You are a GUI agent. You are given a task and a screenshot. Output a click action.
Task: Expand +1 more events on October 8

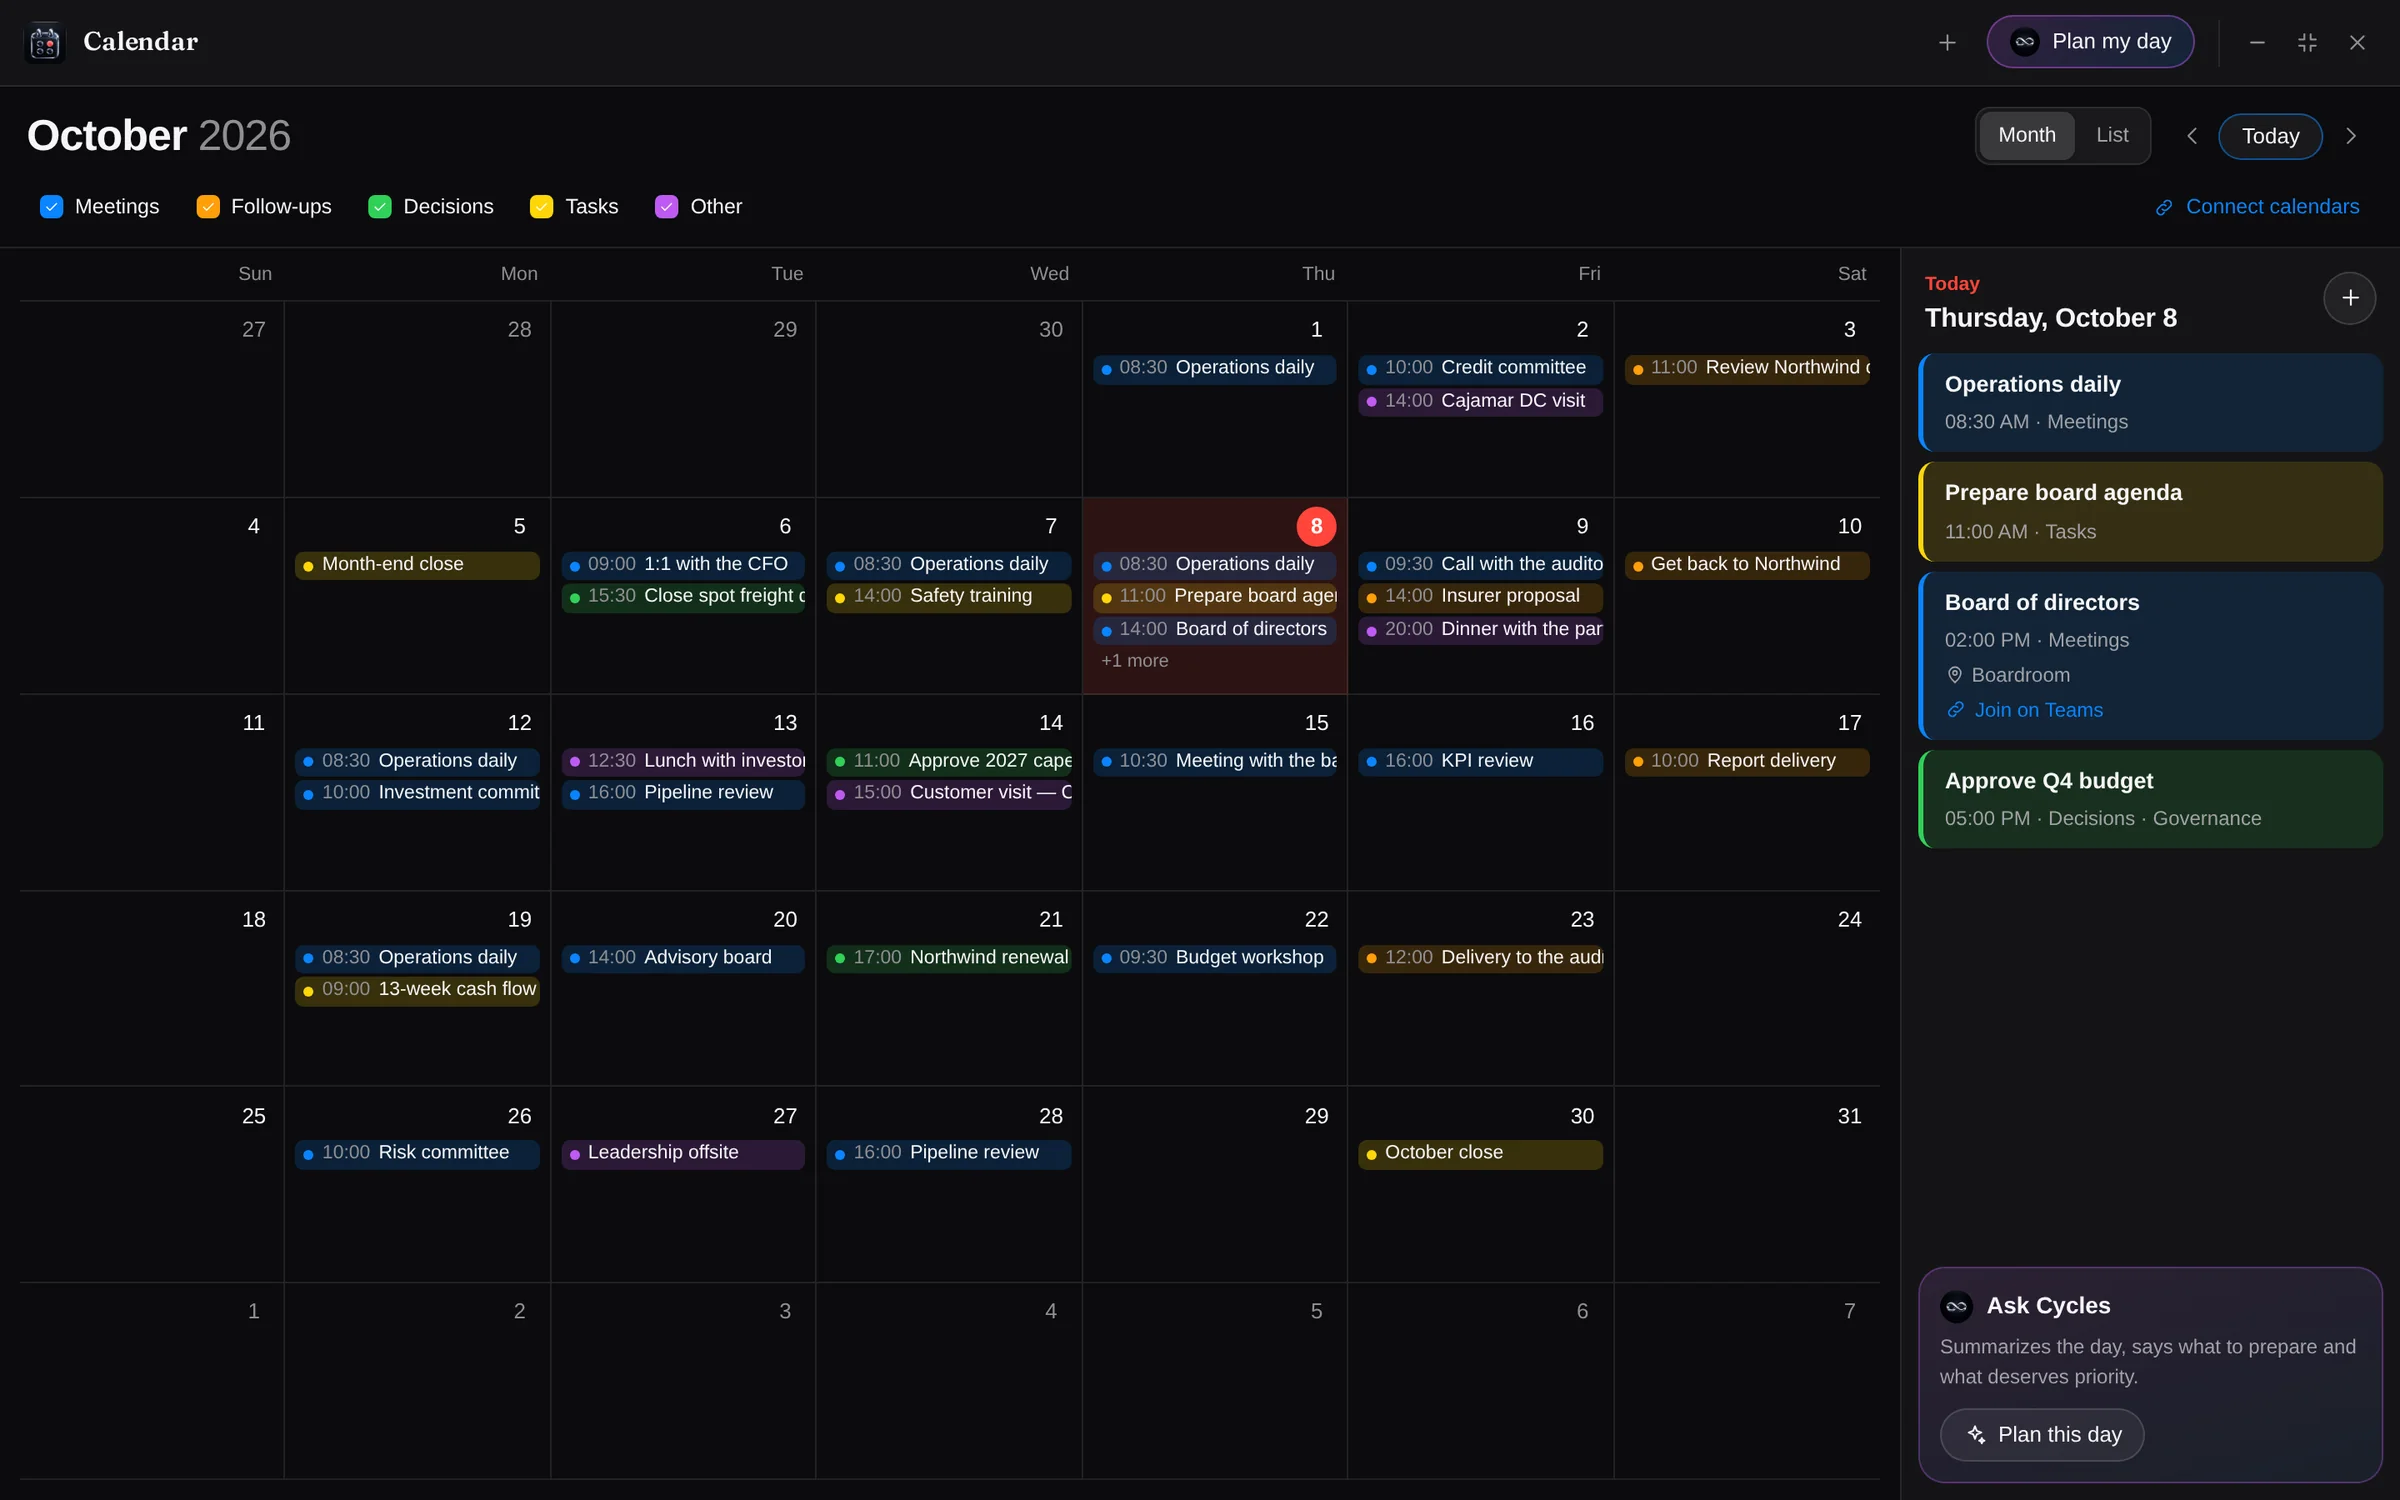(1134, 661)
